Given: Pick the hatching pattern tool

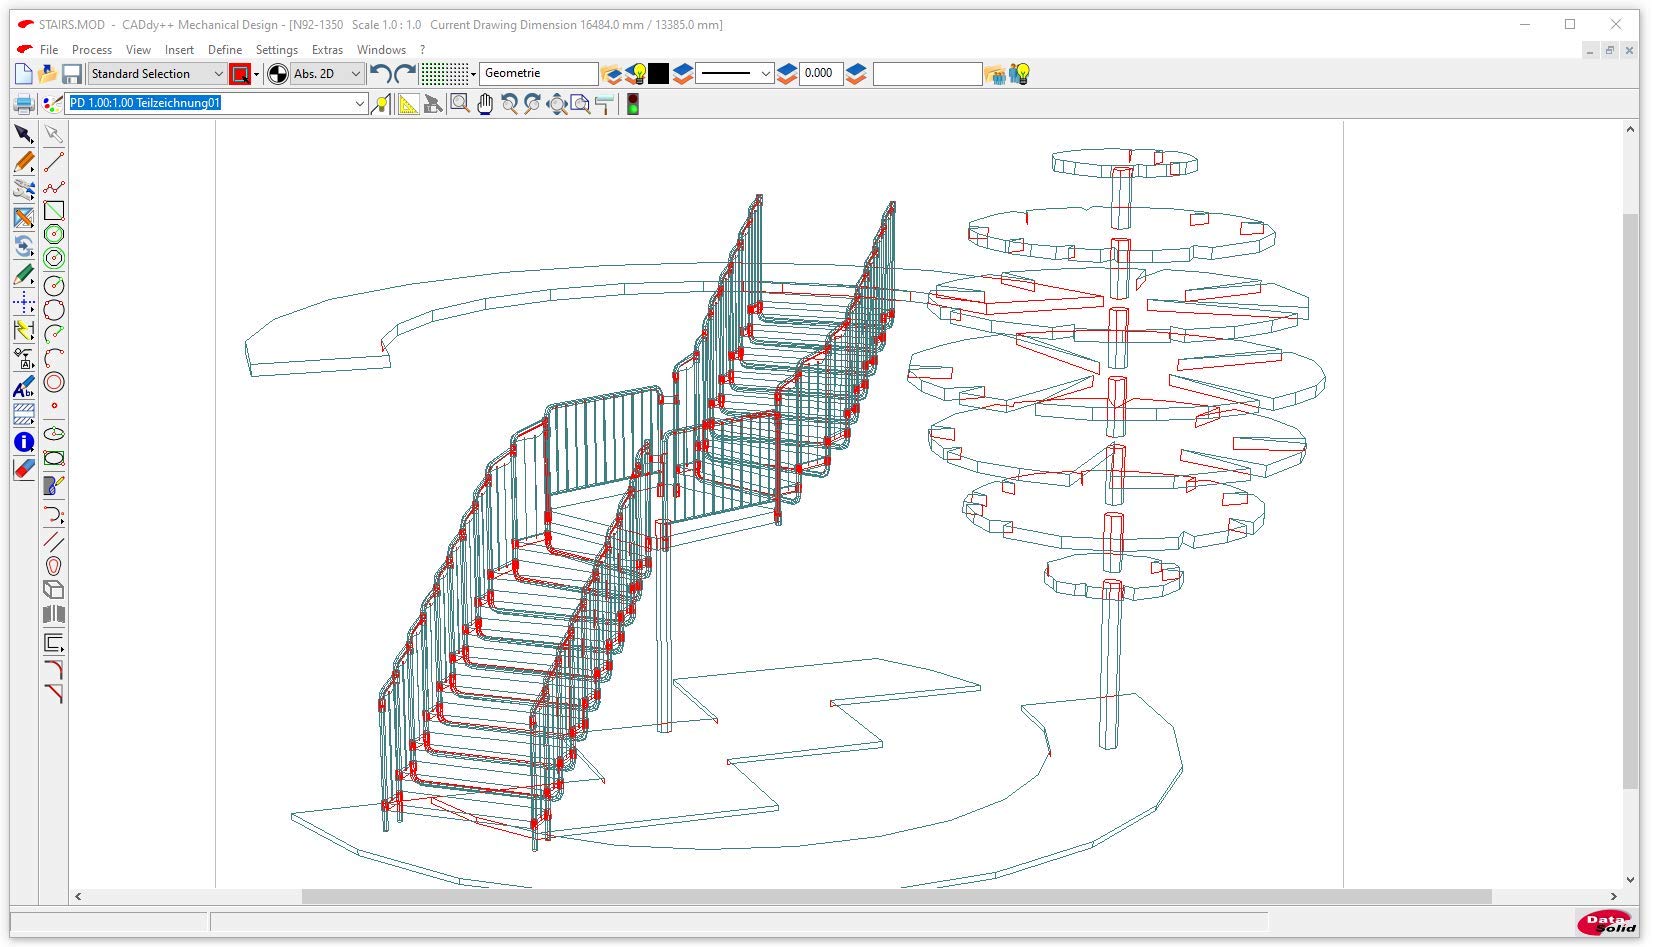Looking at the screenshot, I should tap(24, 414).
